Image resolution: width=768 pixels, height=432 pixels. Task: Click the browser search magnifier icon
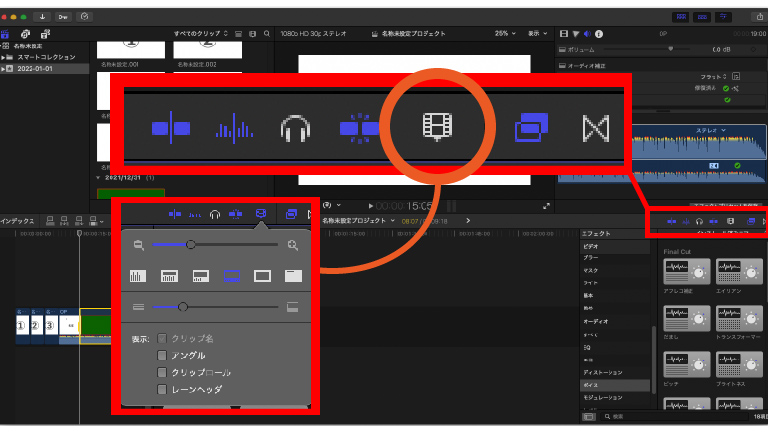267,34
